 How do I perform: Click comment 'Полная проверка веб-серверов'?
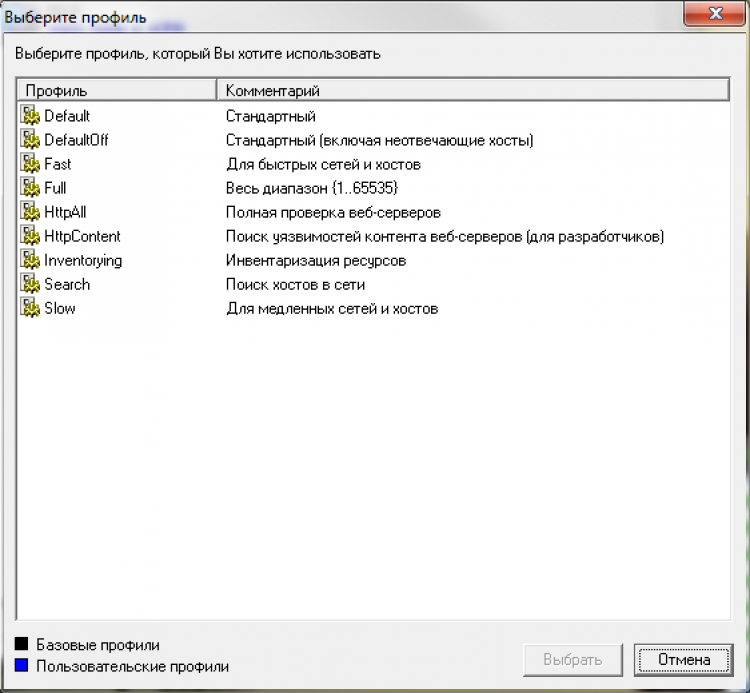click(333, 212)
